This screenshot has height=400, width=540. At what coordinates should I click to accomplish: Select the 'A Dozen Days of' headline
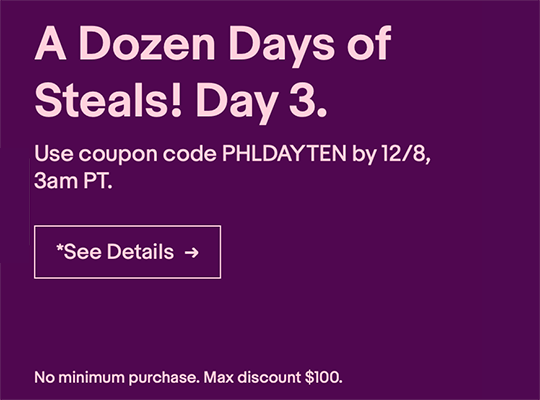[212, 45]
